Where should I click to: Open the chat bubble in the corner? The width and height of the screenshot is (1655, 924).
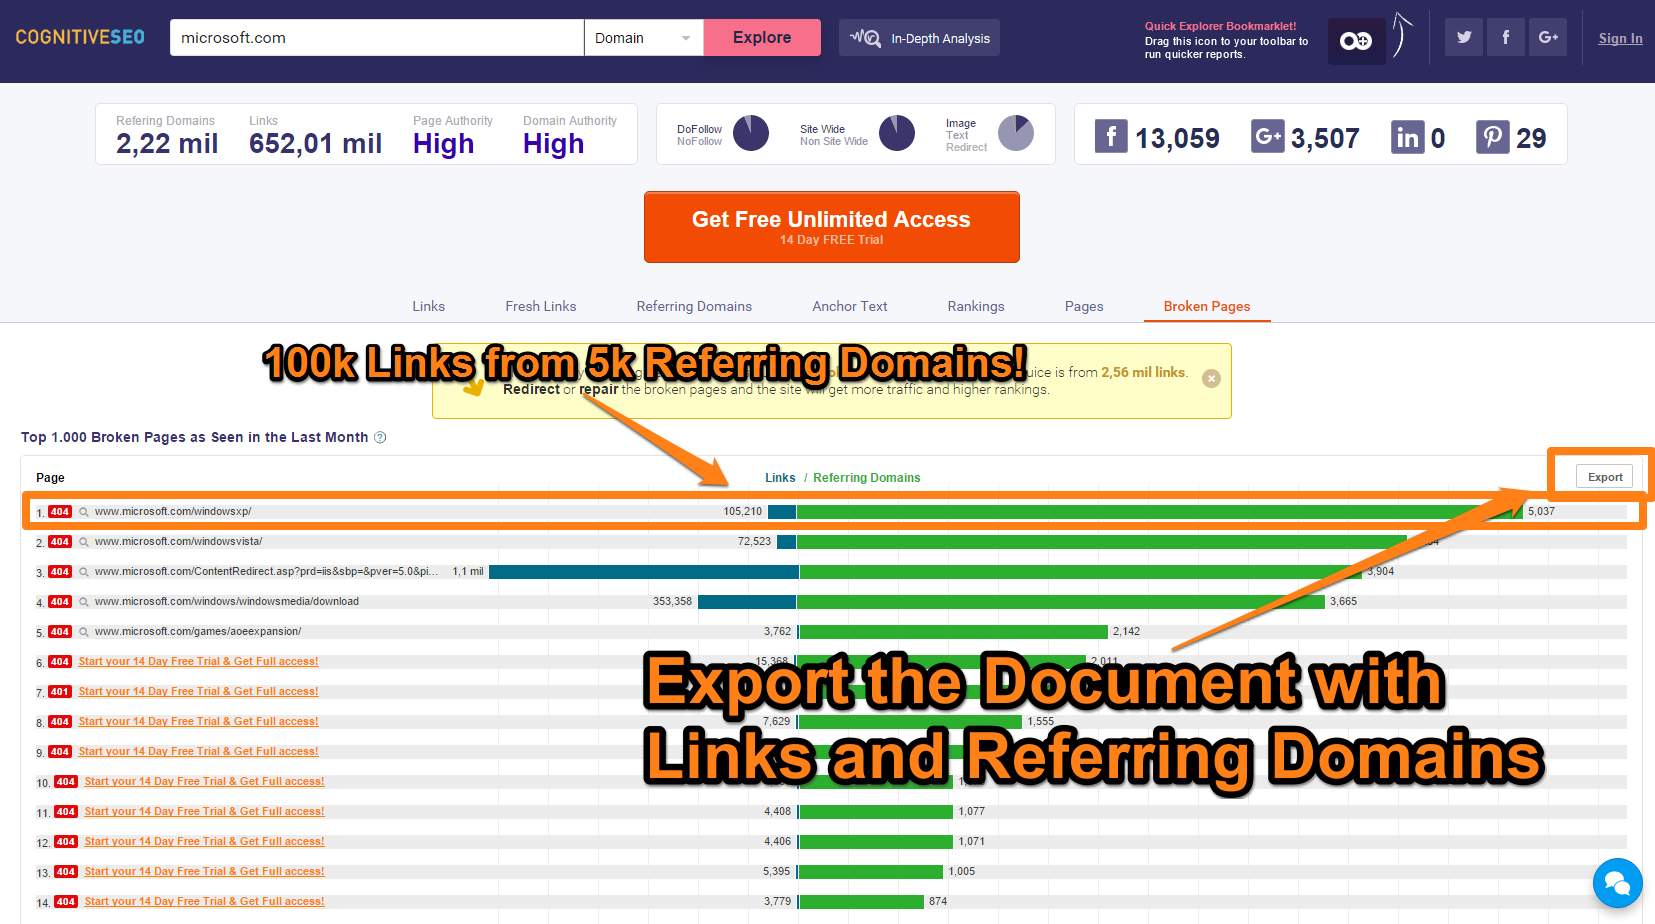click(x=1617, y=883)
